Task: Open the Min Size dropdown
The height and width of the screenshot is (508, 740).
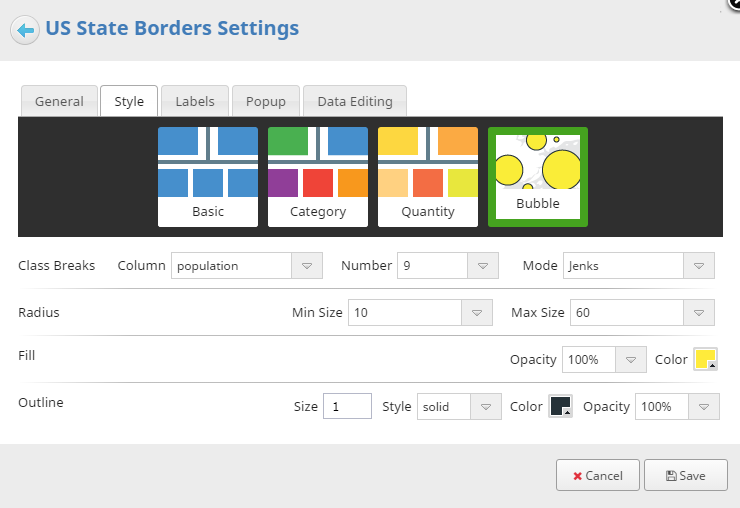Action: tap(420, 313)
